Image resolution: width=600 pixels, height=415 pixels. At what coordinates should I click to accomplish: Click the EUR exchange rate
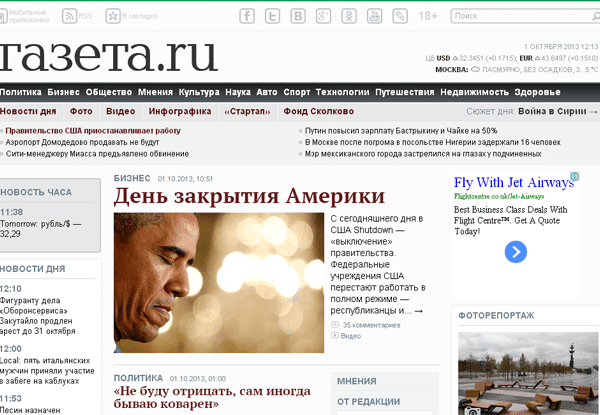[x=559, y=58]
